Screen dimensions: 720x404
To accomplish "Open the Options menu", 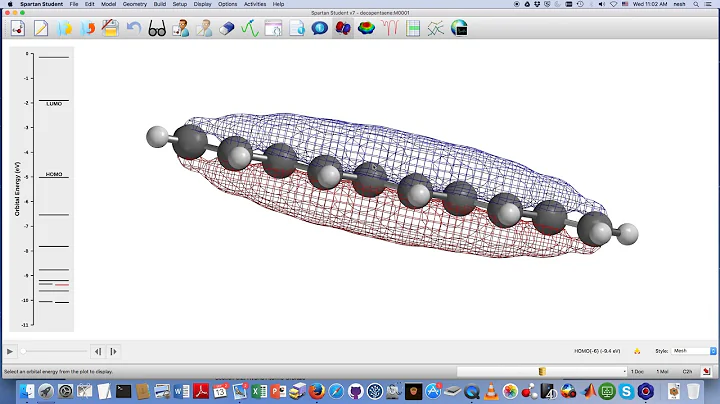I will click(227, 4).
